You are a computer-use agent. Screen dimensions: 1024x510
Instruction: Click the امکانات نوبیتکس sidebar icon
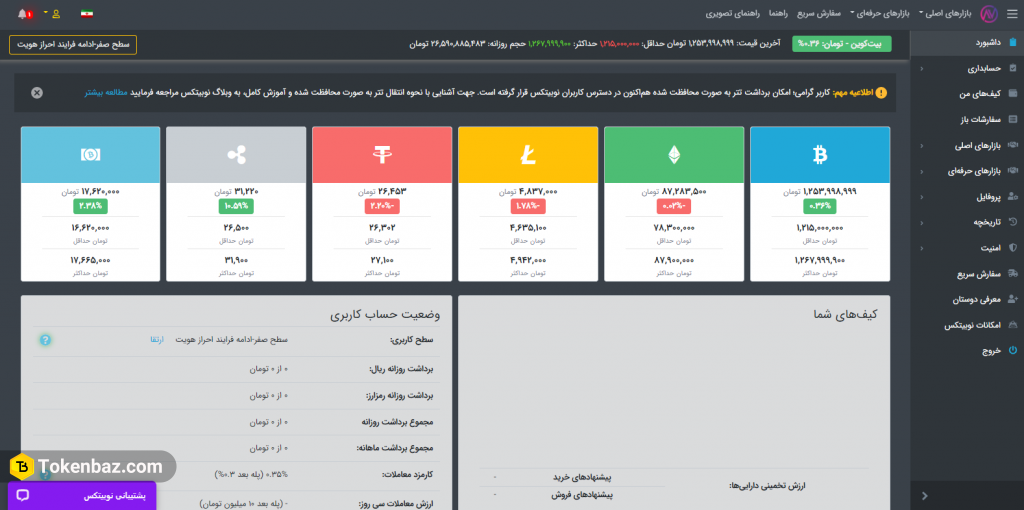1012,325
